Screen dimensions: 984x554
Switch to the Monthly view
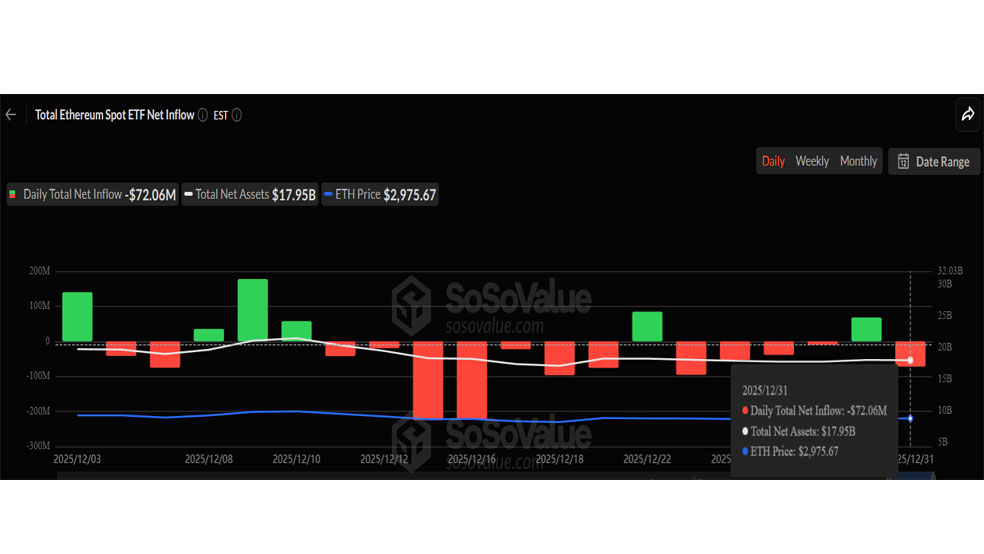(858, 161)
